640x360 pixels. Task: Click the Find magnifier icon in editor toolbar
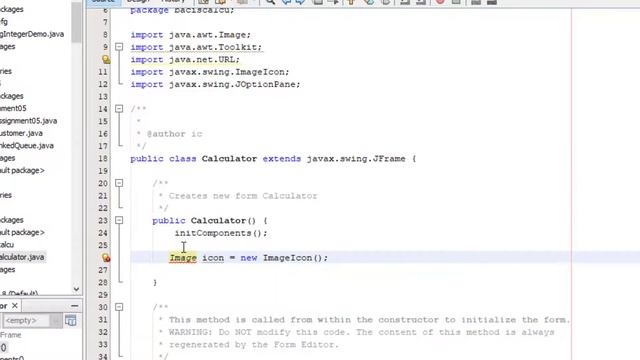point(270,2)
